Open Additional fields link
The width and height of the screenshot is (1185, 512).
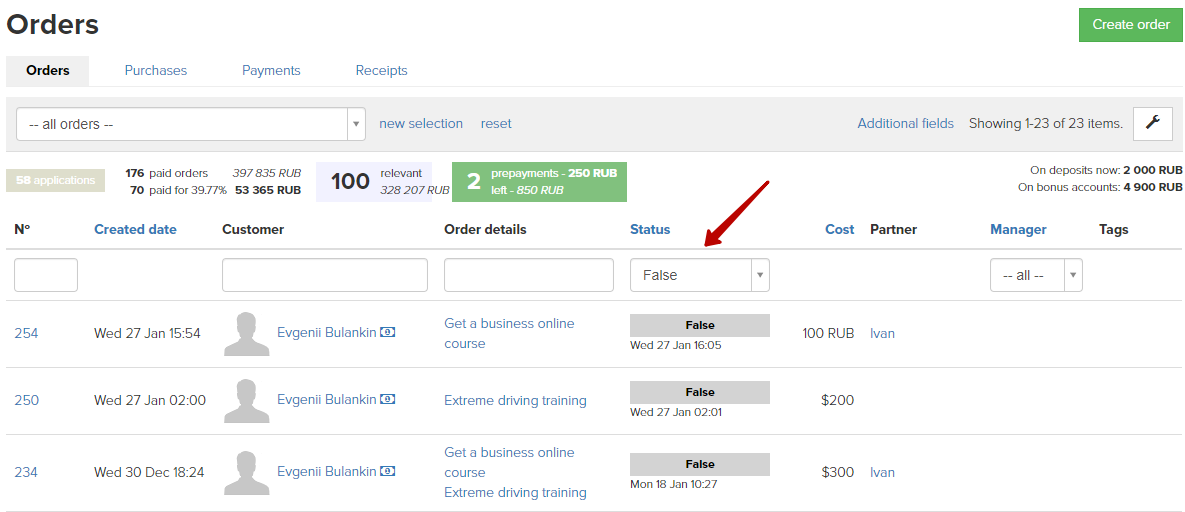click(905, 123)
